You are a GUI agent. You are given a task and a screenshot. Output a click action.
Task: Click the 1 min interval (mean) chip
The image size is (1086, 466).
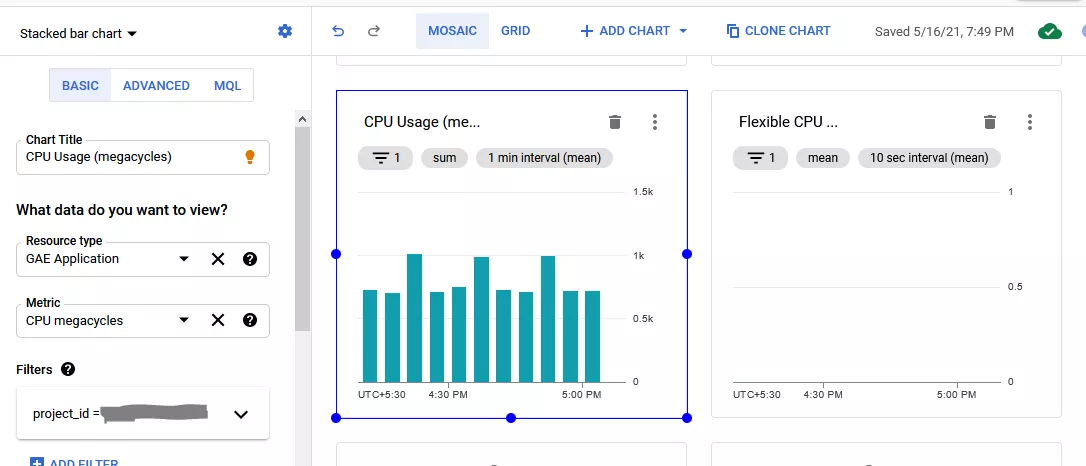[x=544, y=158]
